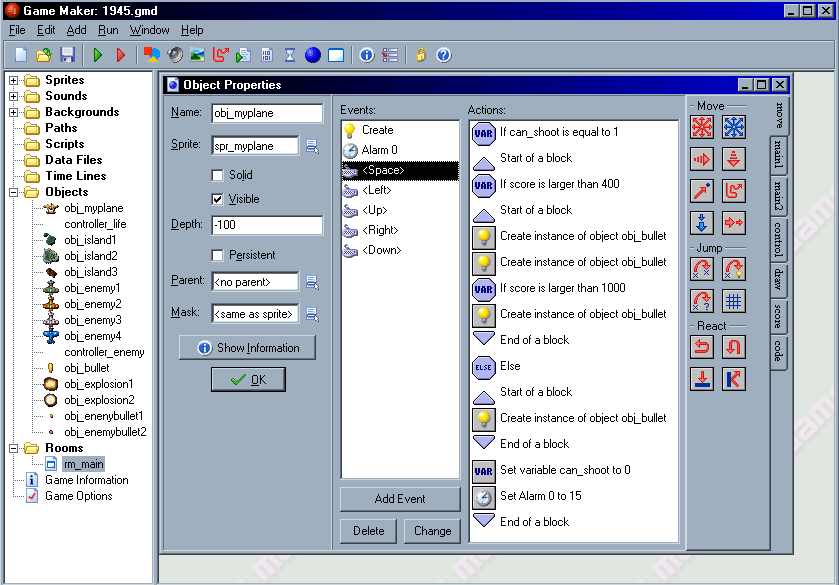Add a time line using hourglass icon
Screen dimensions: 839x585
tap(290, 55)
